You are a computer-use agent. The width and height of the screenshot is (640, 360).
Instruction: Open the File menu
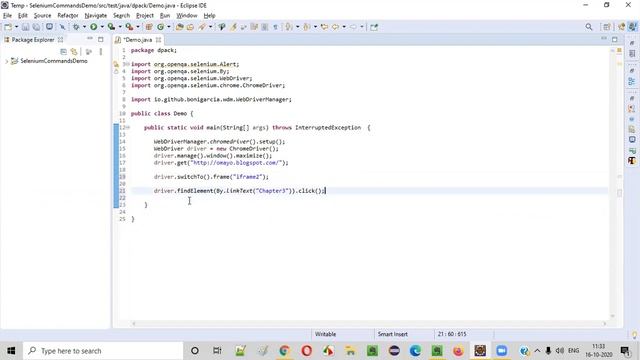point(7,16)
